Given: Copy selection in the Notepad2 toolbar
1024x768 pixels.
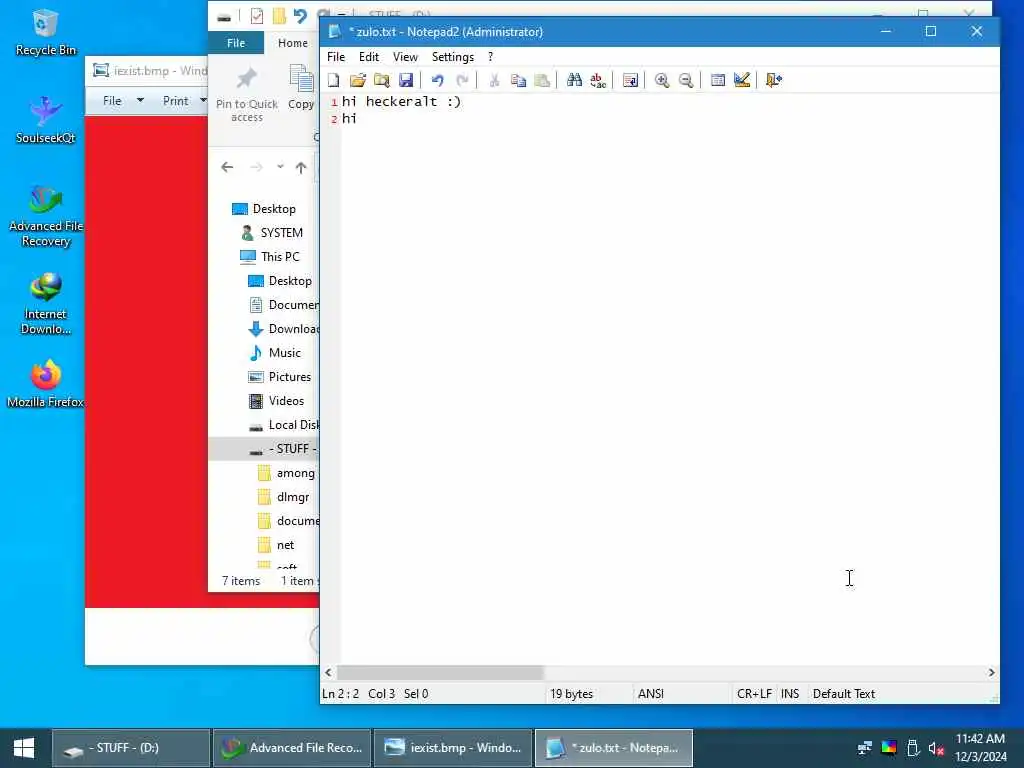Looking at the screenshot, I should (x=519, y=80).
